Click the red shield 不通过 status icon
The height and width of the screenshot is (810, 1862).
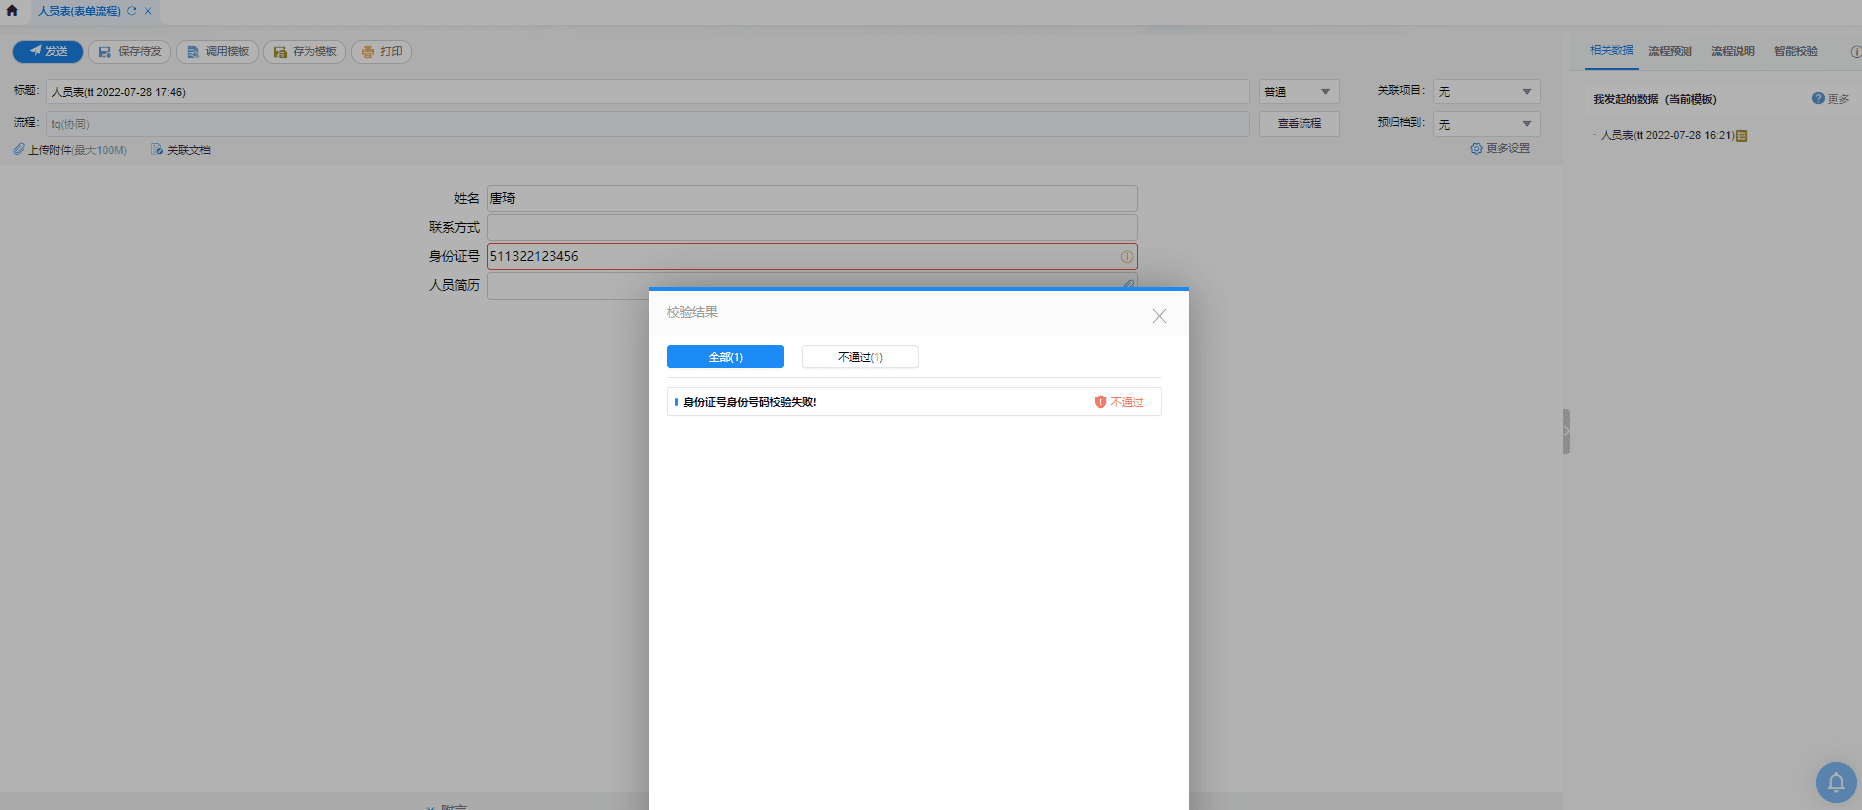(1100, 402)
